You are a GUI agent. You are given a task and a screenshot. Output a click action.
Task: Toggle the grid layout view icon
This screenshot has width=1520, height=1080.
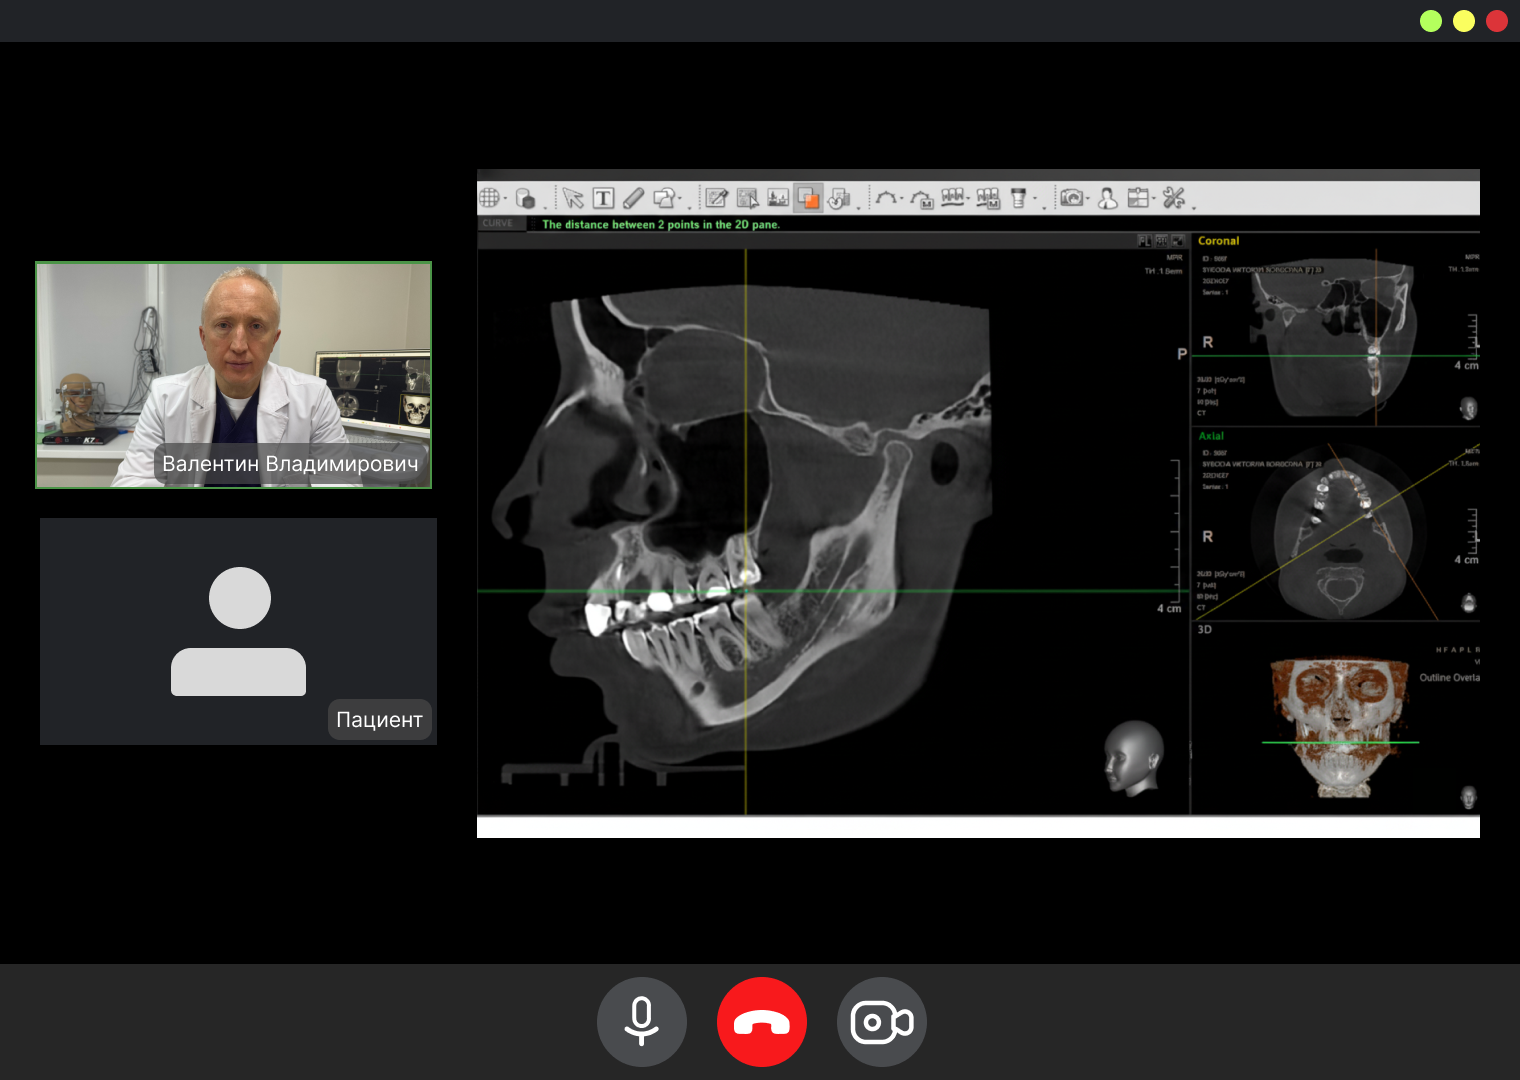click(x=489, y=198)
